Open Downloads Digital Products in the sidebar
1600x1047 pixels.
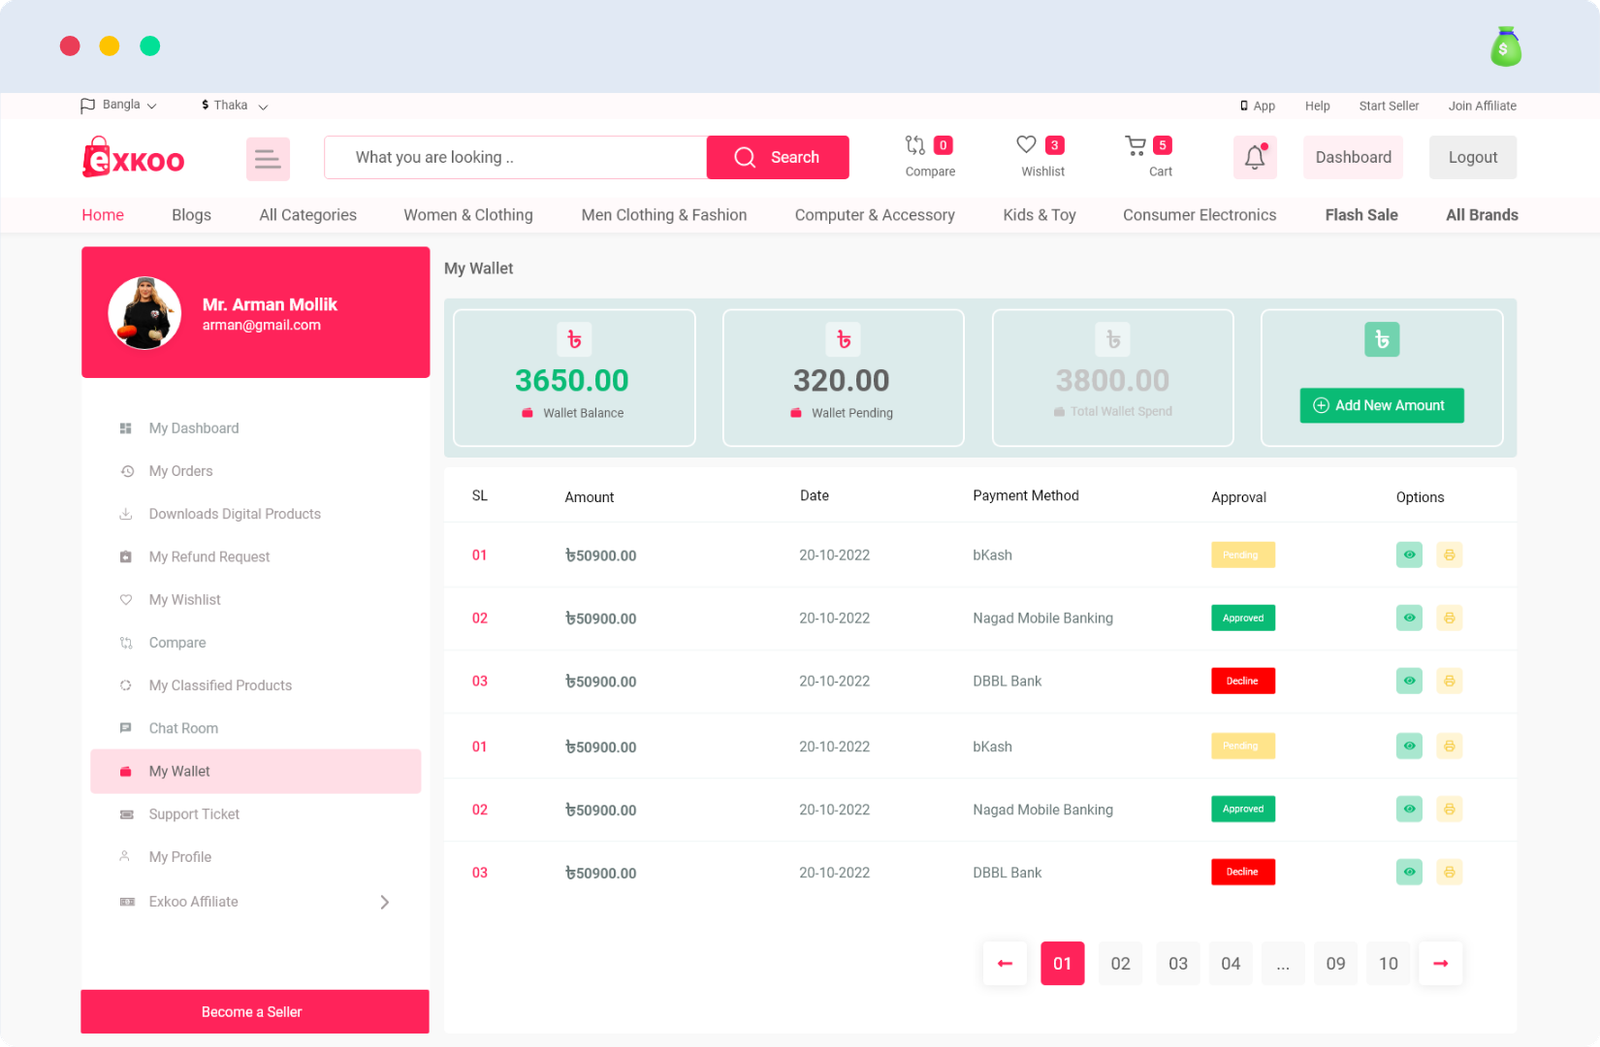coord(235,514)
